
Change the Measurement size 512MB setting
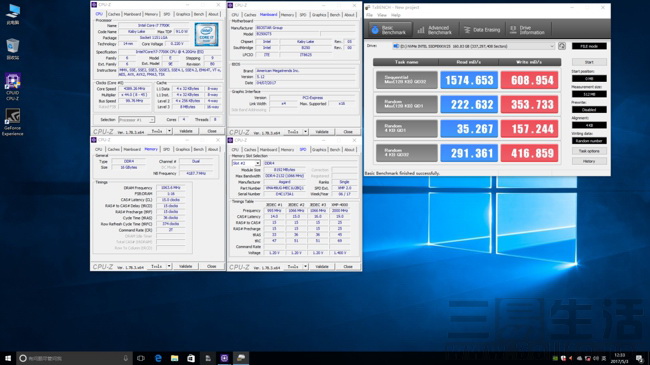pyautogui.click(x=589, y=94)
